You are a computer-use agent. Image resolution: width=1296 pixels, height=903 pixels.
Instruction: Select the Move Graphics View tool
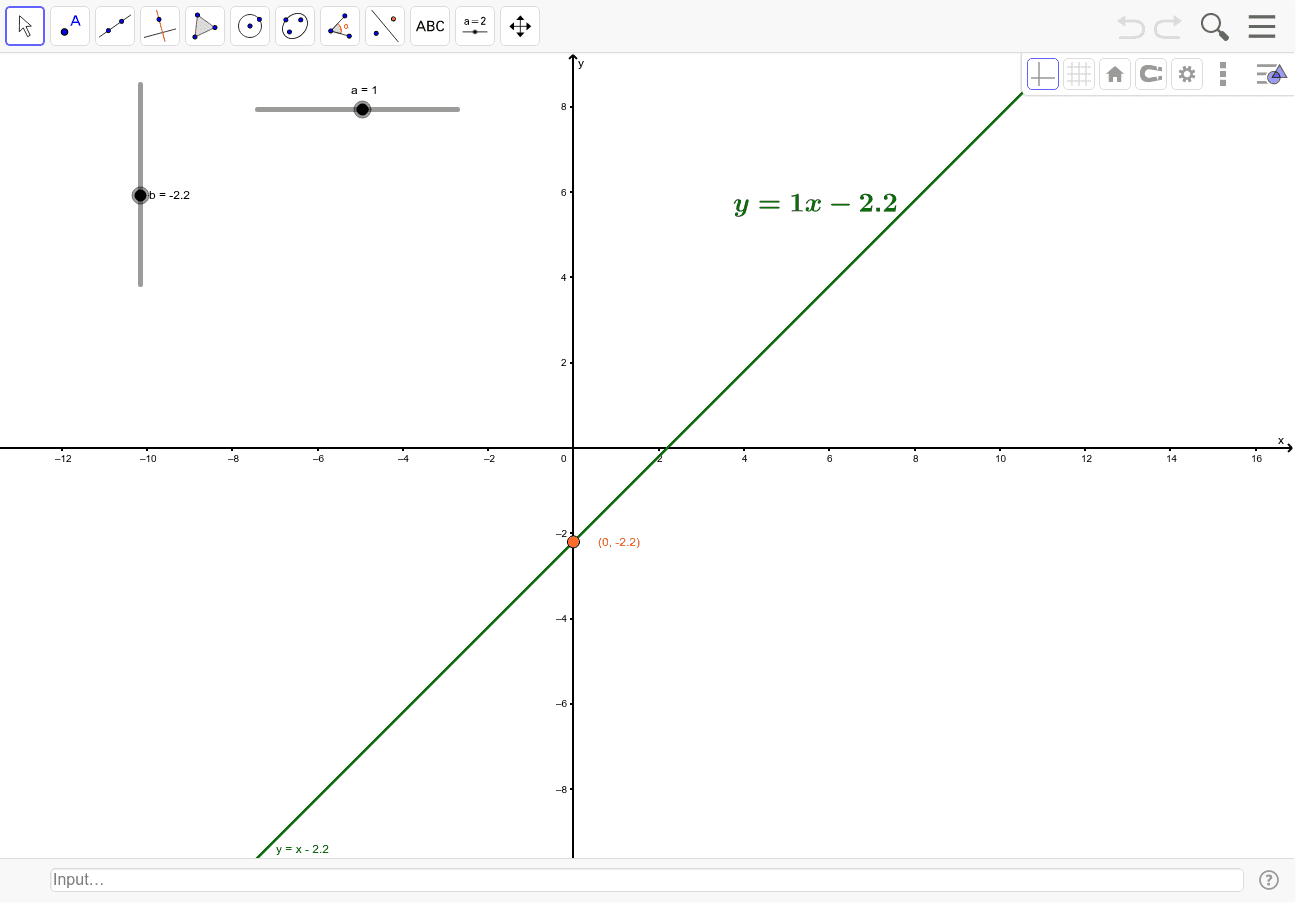520,26
